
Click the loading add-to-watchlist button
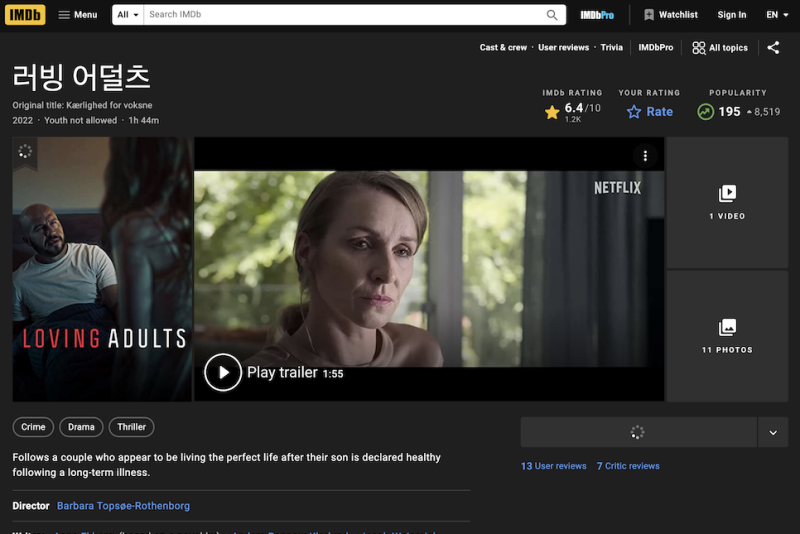click(638, 433)
